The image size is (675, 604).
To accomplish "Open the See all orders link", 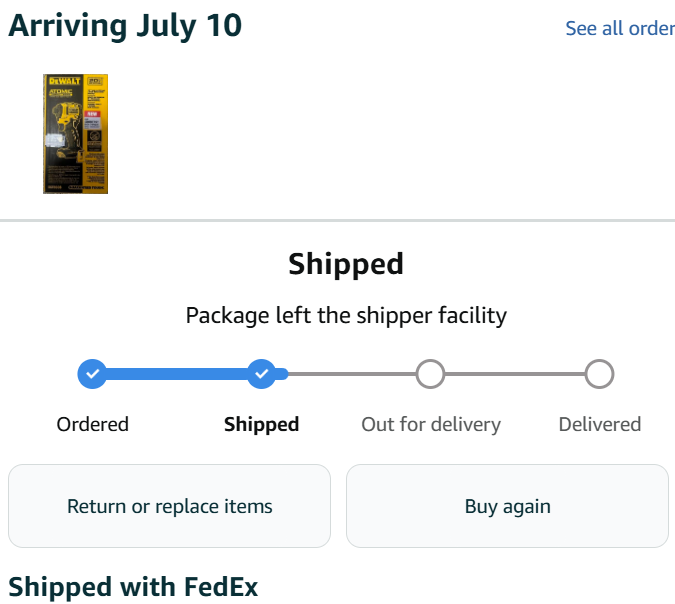I will 619,28.
